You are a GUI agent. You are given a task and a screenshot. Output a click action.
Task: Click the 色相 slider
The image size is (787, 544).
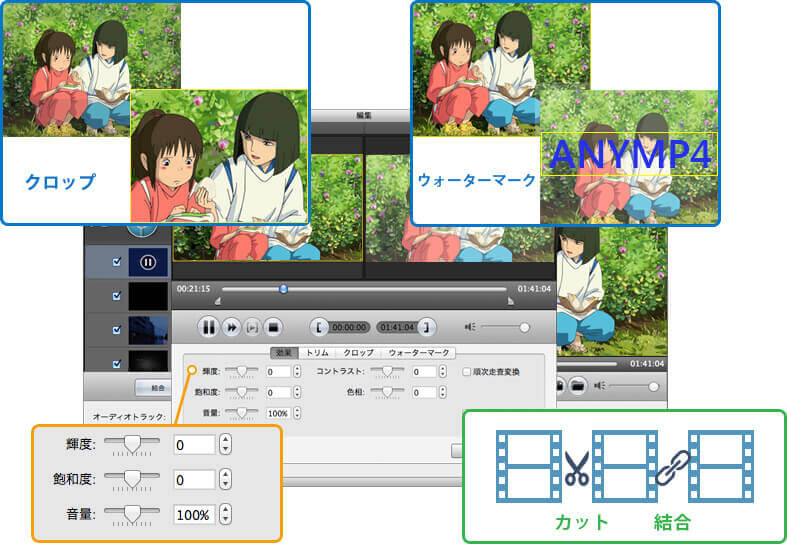pos(387,392)
